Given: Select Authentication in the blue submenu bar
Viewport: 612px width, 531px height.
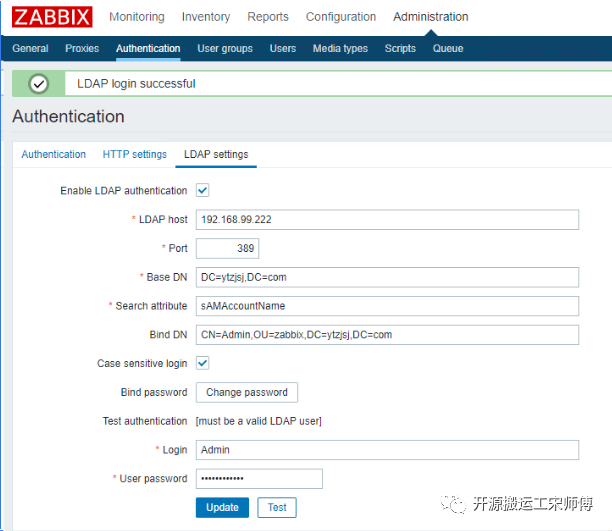Looking at the screenshot, I should (x=148, y=48).
